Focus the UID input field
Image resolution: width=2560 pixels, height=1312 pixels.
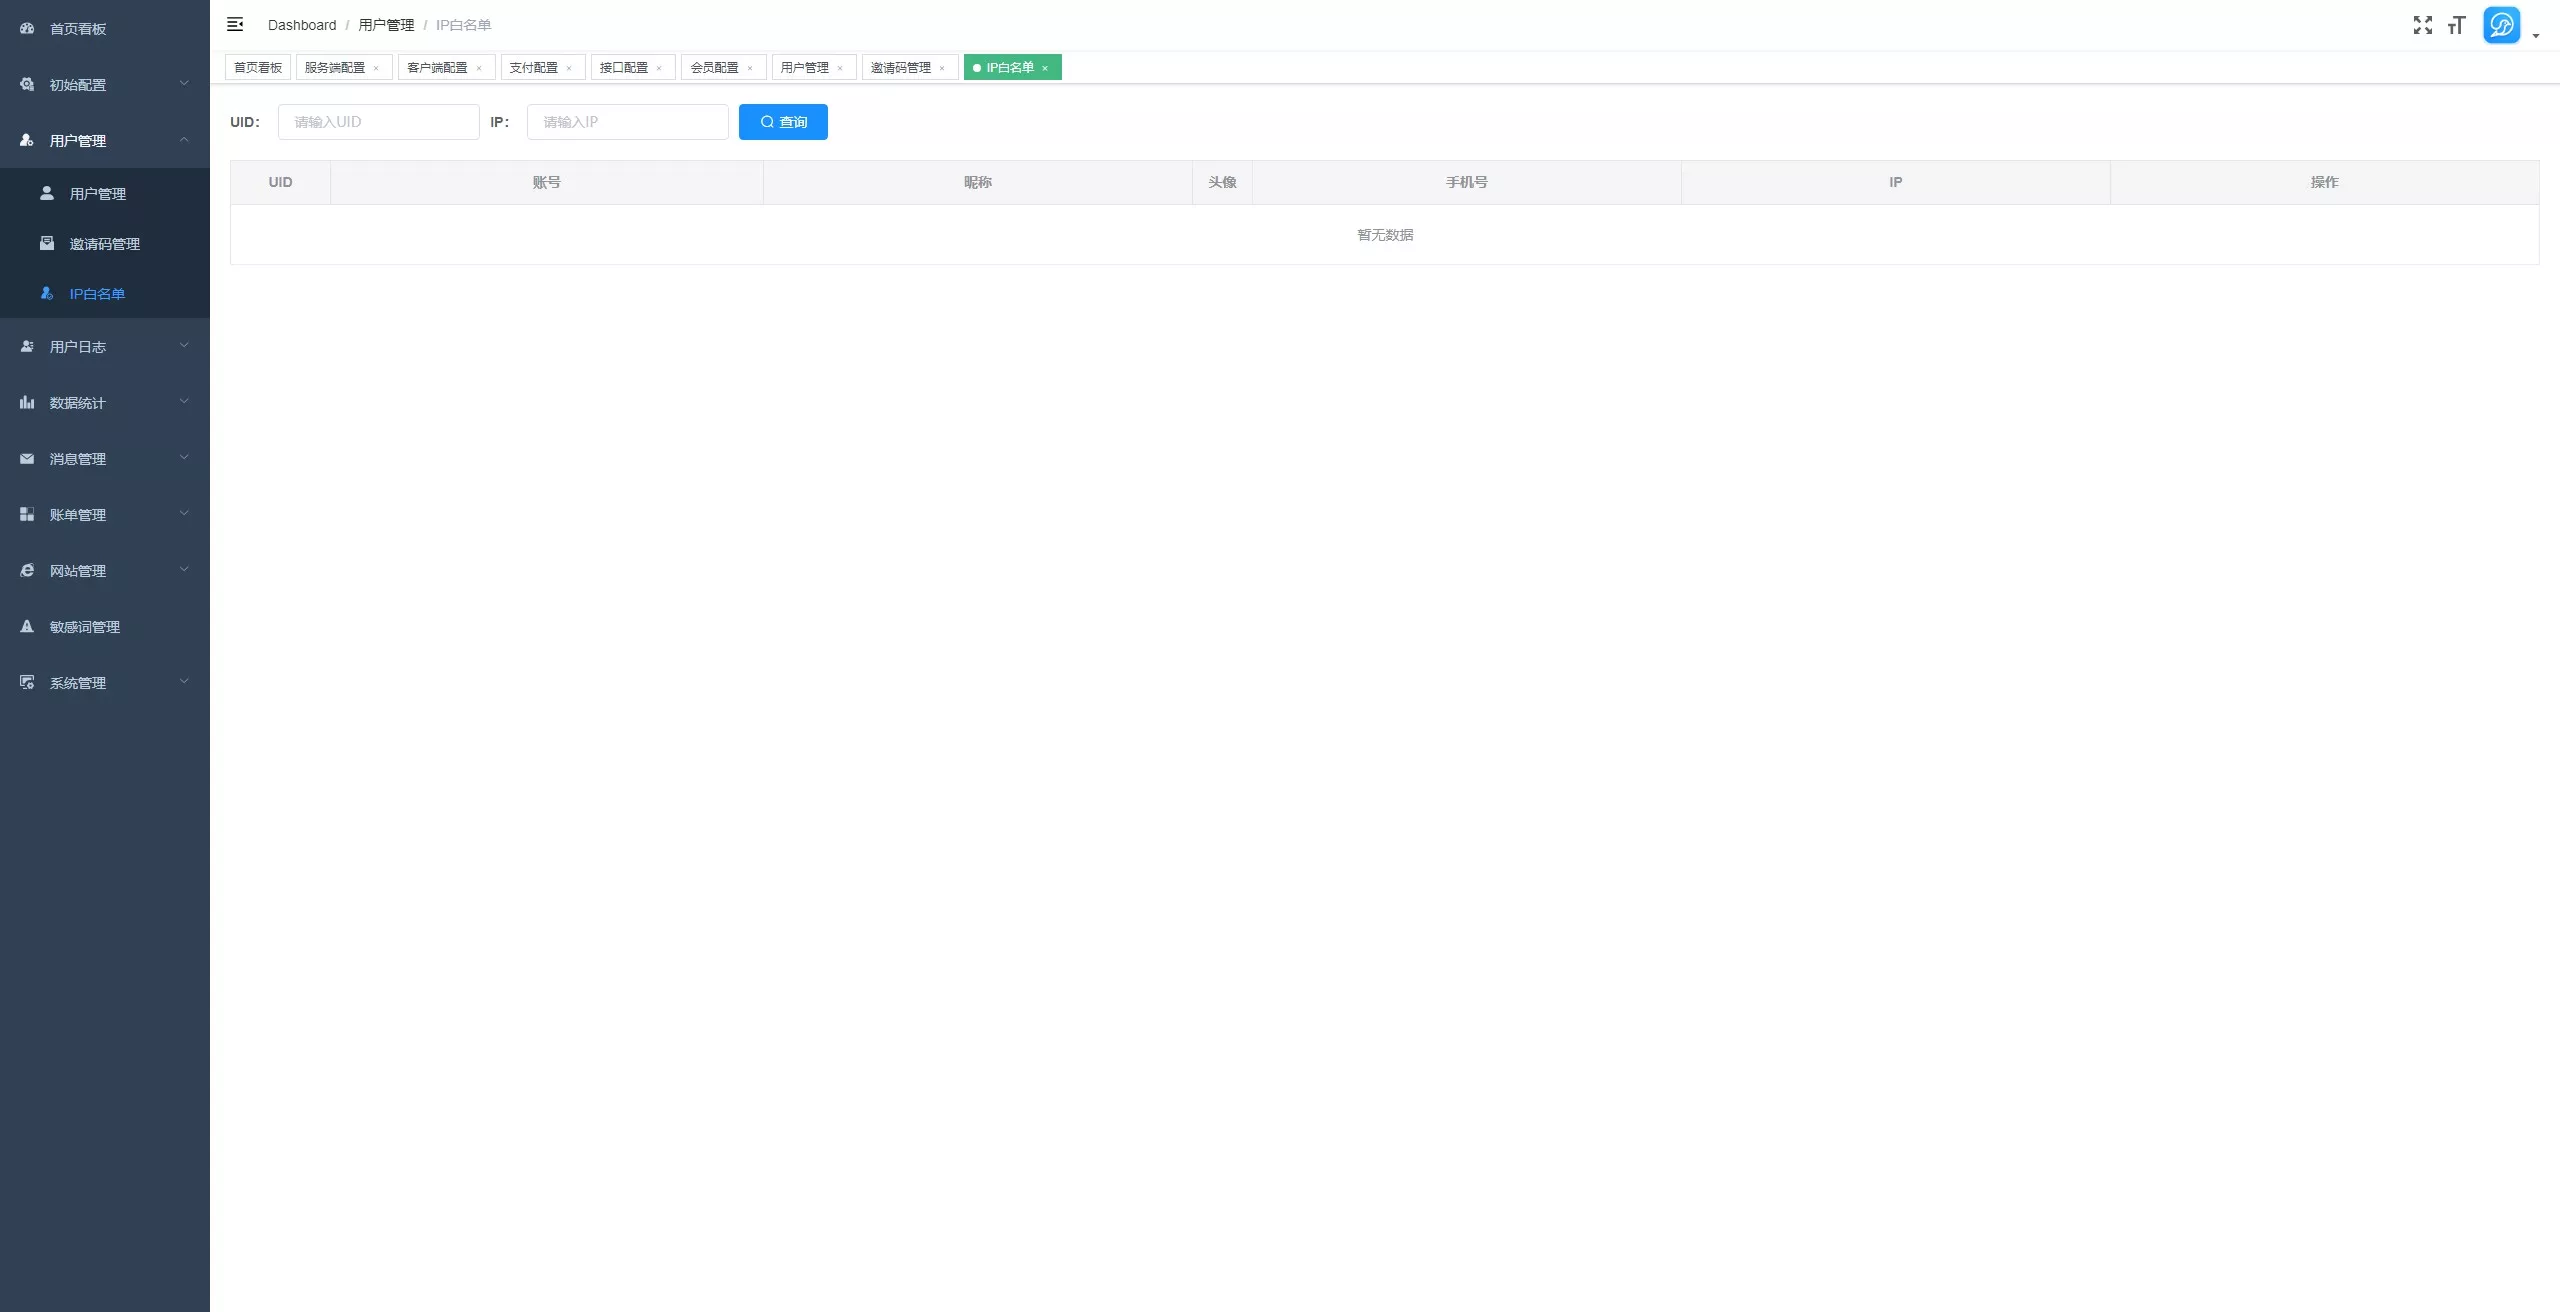pyautogui.click(x=379, y=122)
